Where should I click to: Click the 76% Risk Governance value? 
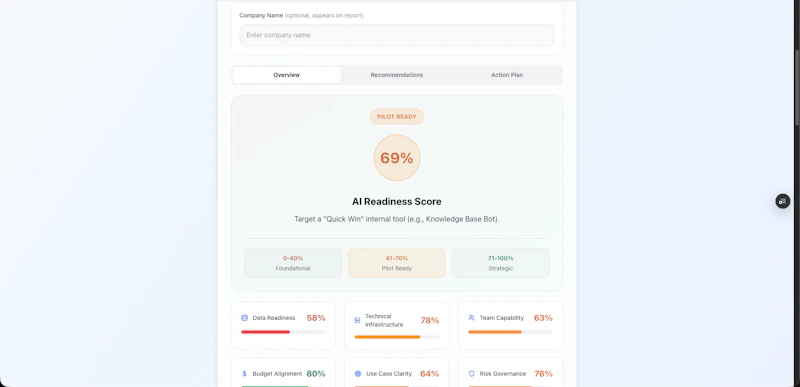[x=543, y=374]
